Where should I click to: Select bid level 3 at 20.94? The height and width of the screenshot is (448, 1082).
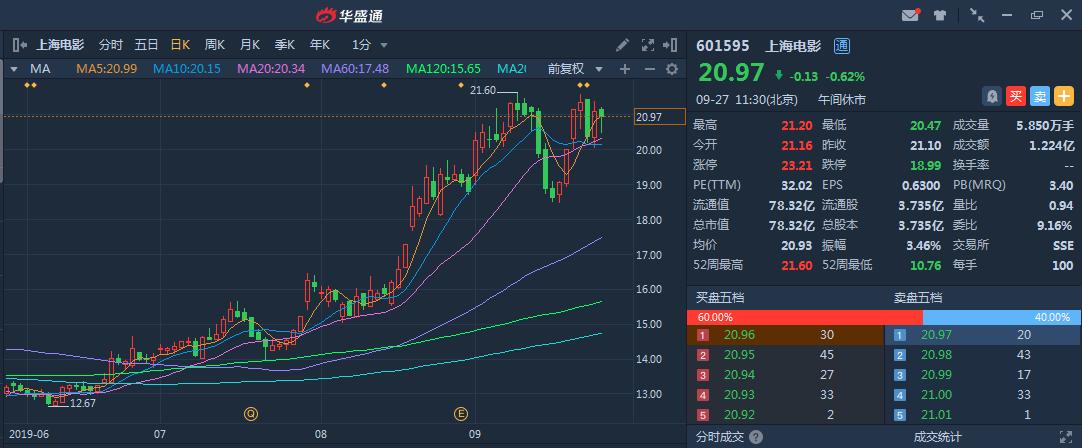pyautogui.click(x=785, y=376)
